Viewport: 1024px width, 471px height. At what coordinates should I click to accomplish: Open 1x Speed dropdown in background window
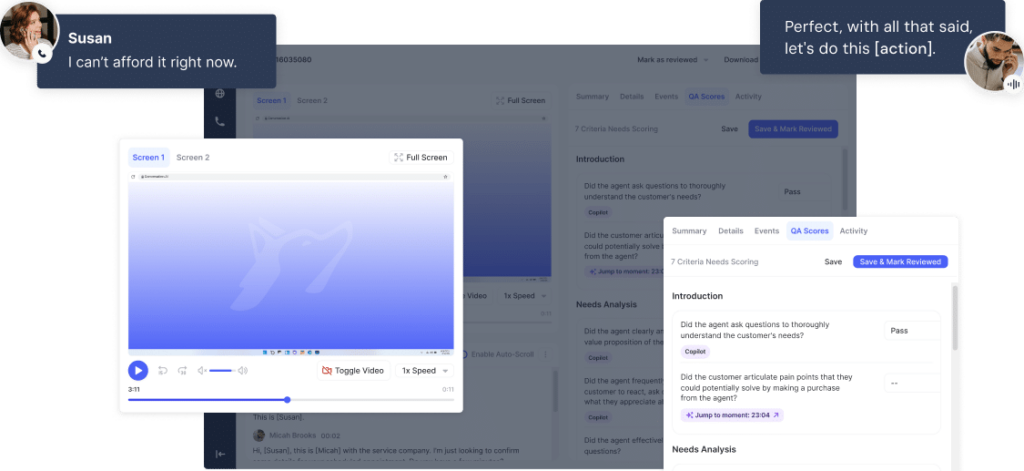click(x=524, y=296)
